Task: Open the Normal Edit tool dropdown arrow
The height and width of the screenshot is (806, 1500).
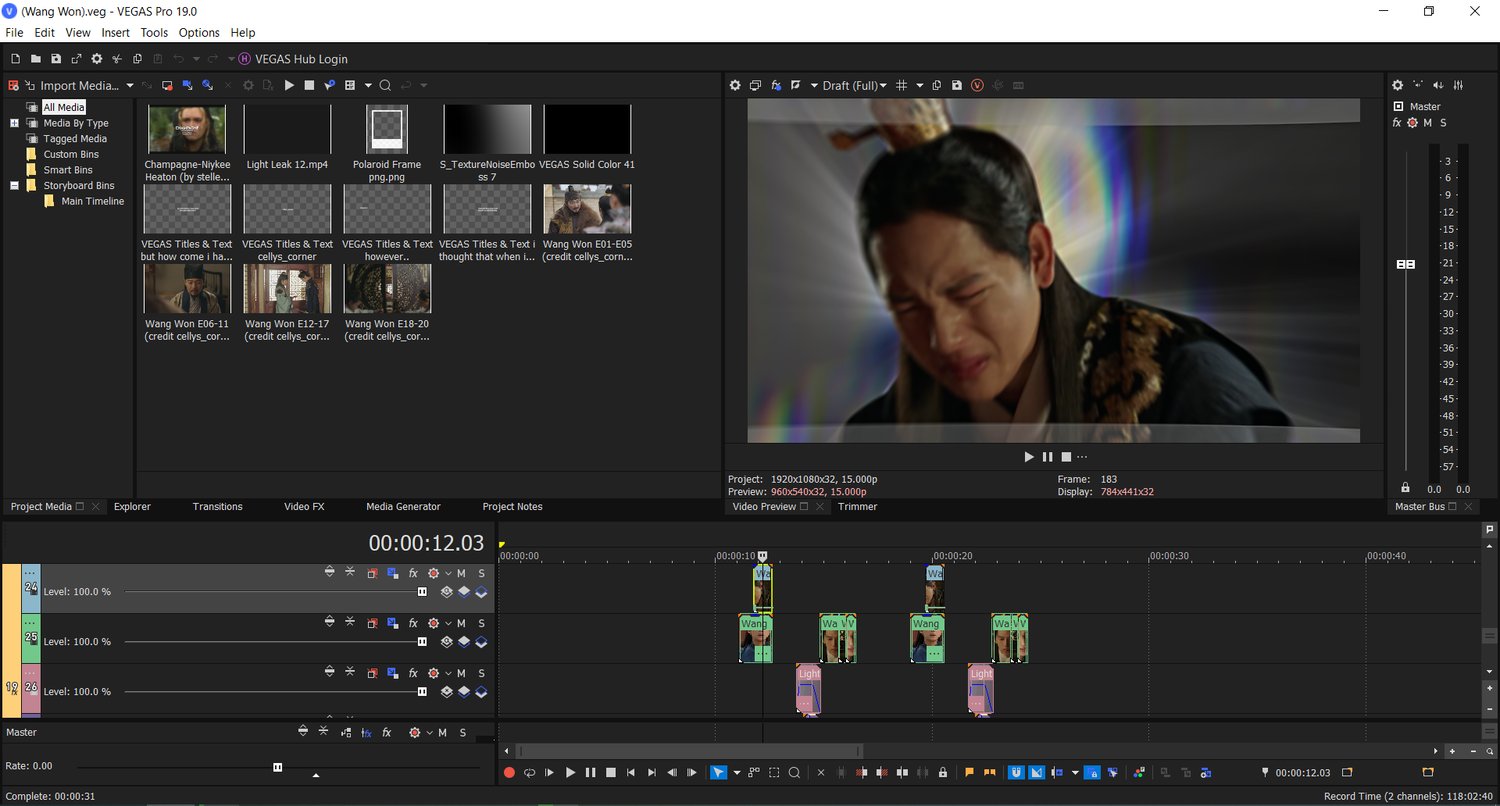Action: (737, 773)
